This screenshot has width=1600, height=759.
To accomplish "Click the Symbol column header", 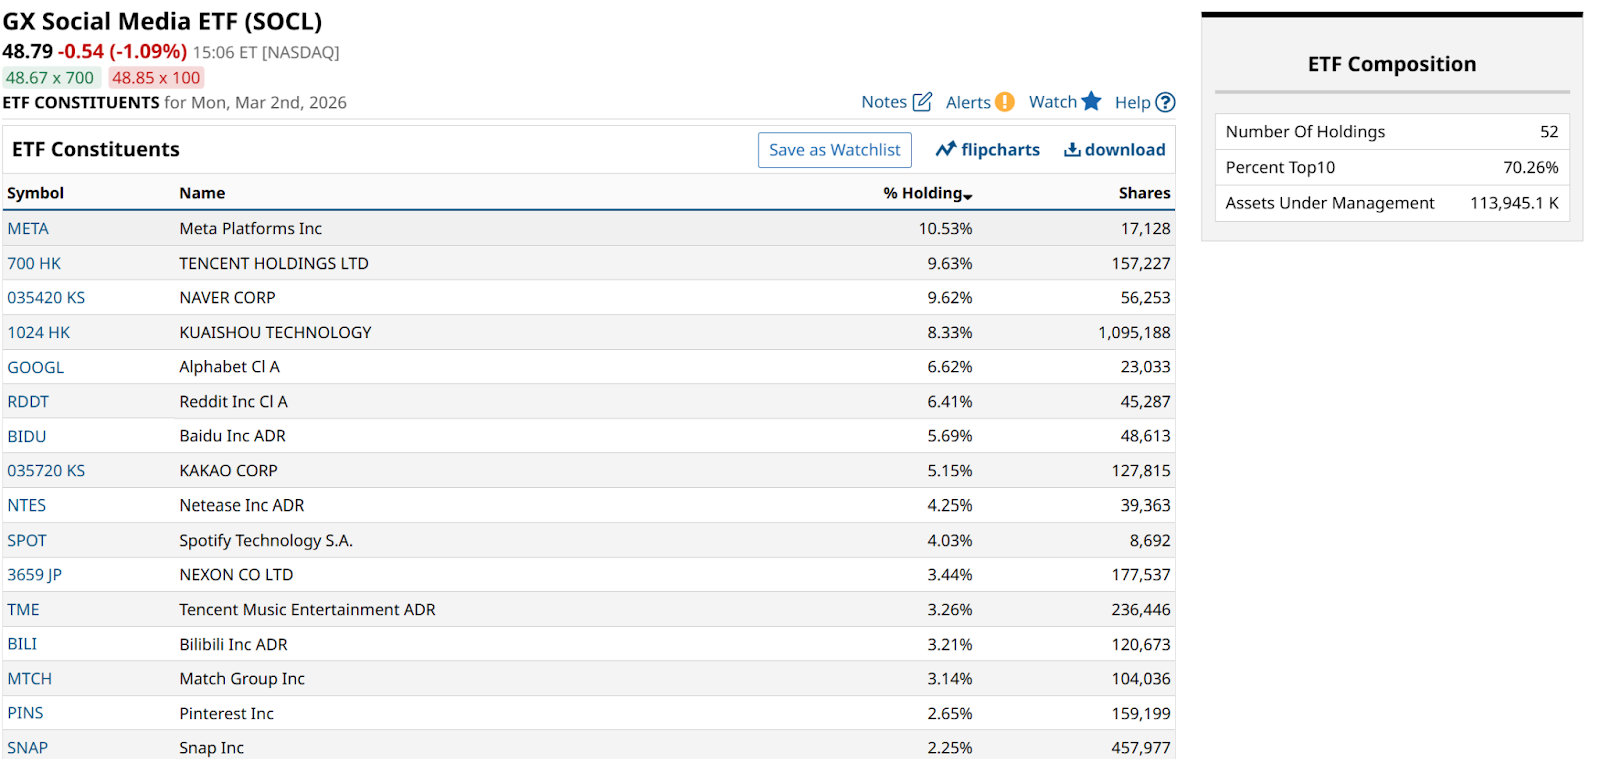I will 35,193.
